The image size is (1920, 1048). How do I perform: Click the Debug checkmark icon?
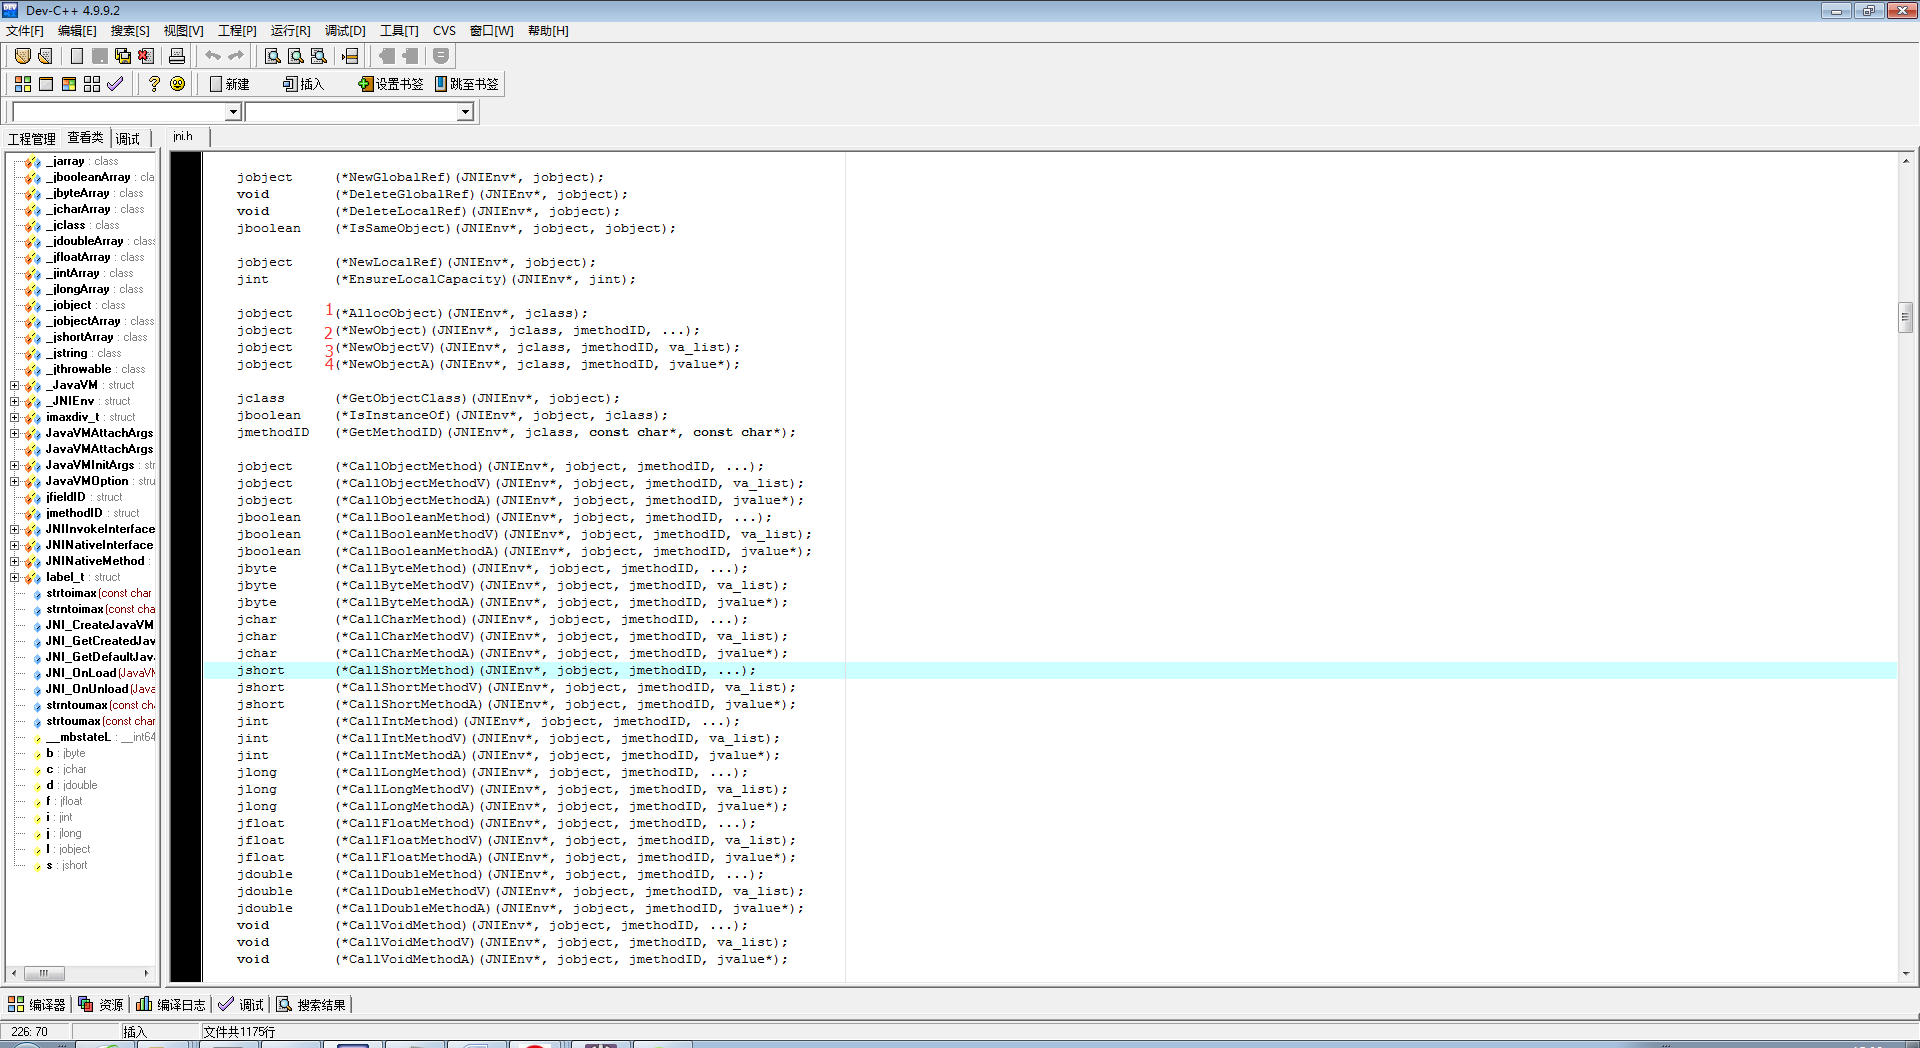[x=115, y=84]
